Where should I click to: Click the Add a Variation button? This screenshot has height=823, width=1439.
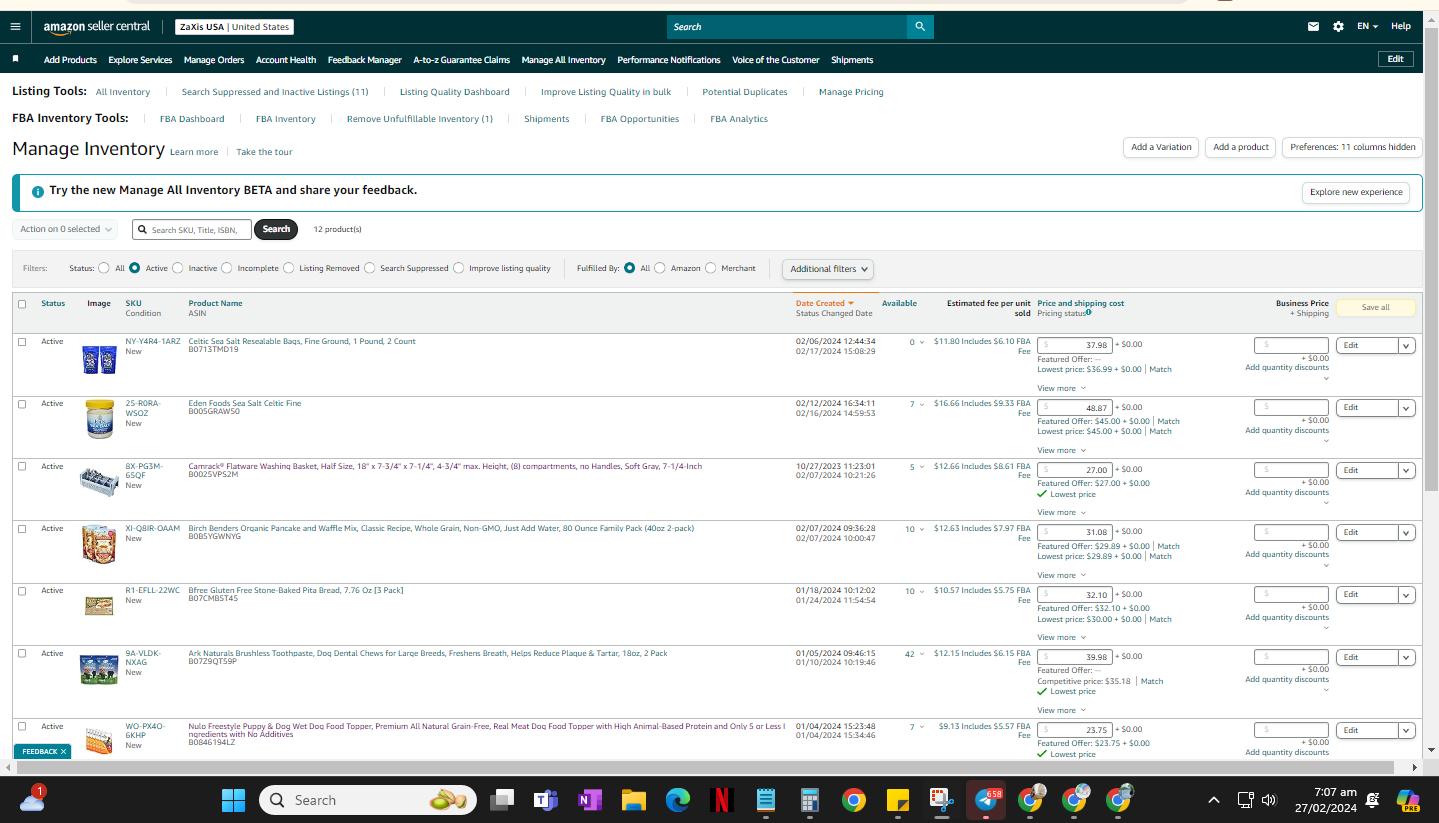click(1161, 147)
